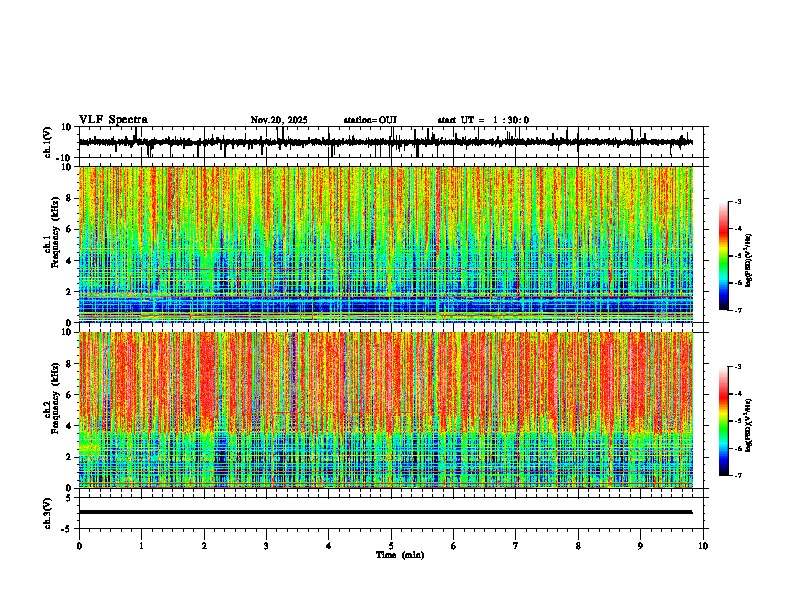Viewport: 792px width, 612px height.
Task: Click time axis tick label "0"
Action: [x=79, y=546]
